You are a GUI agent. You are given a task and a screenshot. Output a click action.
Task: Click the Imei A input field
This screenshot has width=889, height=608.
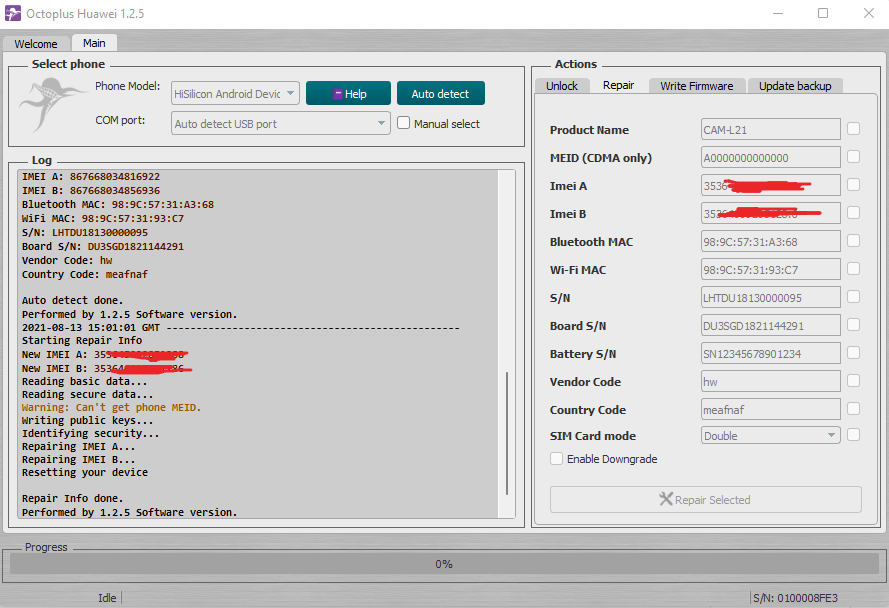(771, 185)
